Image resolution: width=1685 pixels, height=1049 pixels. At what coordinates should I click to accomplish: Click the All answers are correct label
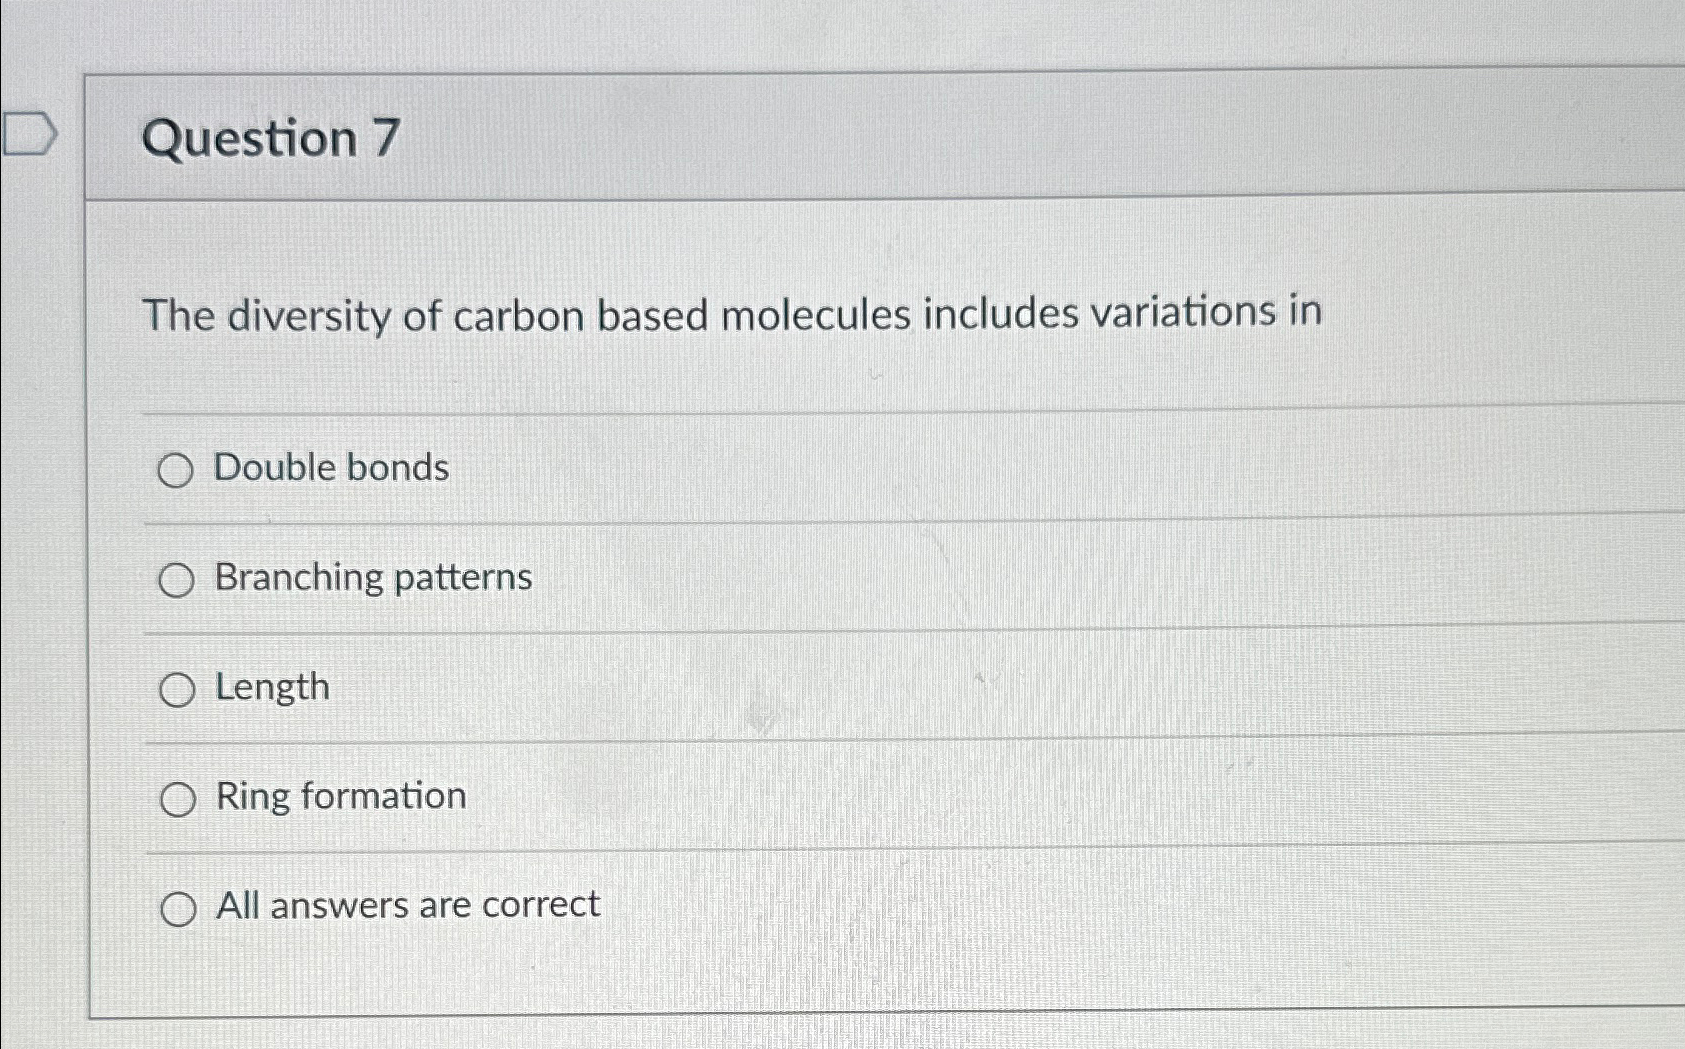[x=406, y=905]
